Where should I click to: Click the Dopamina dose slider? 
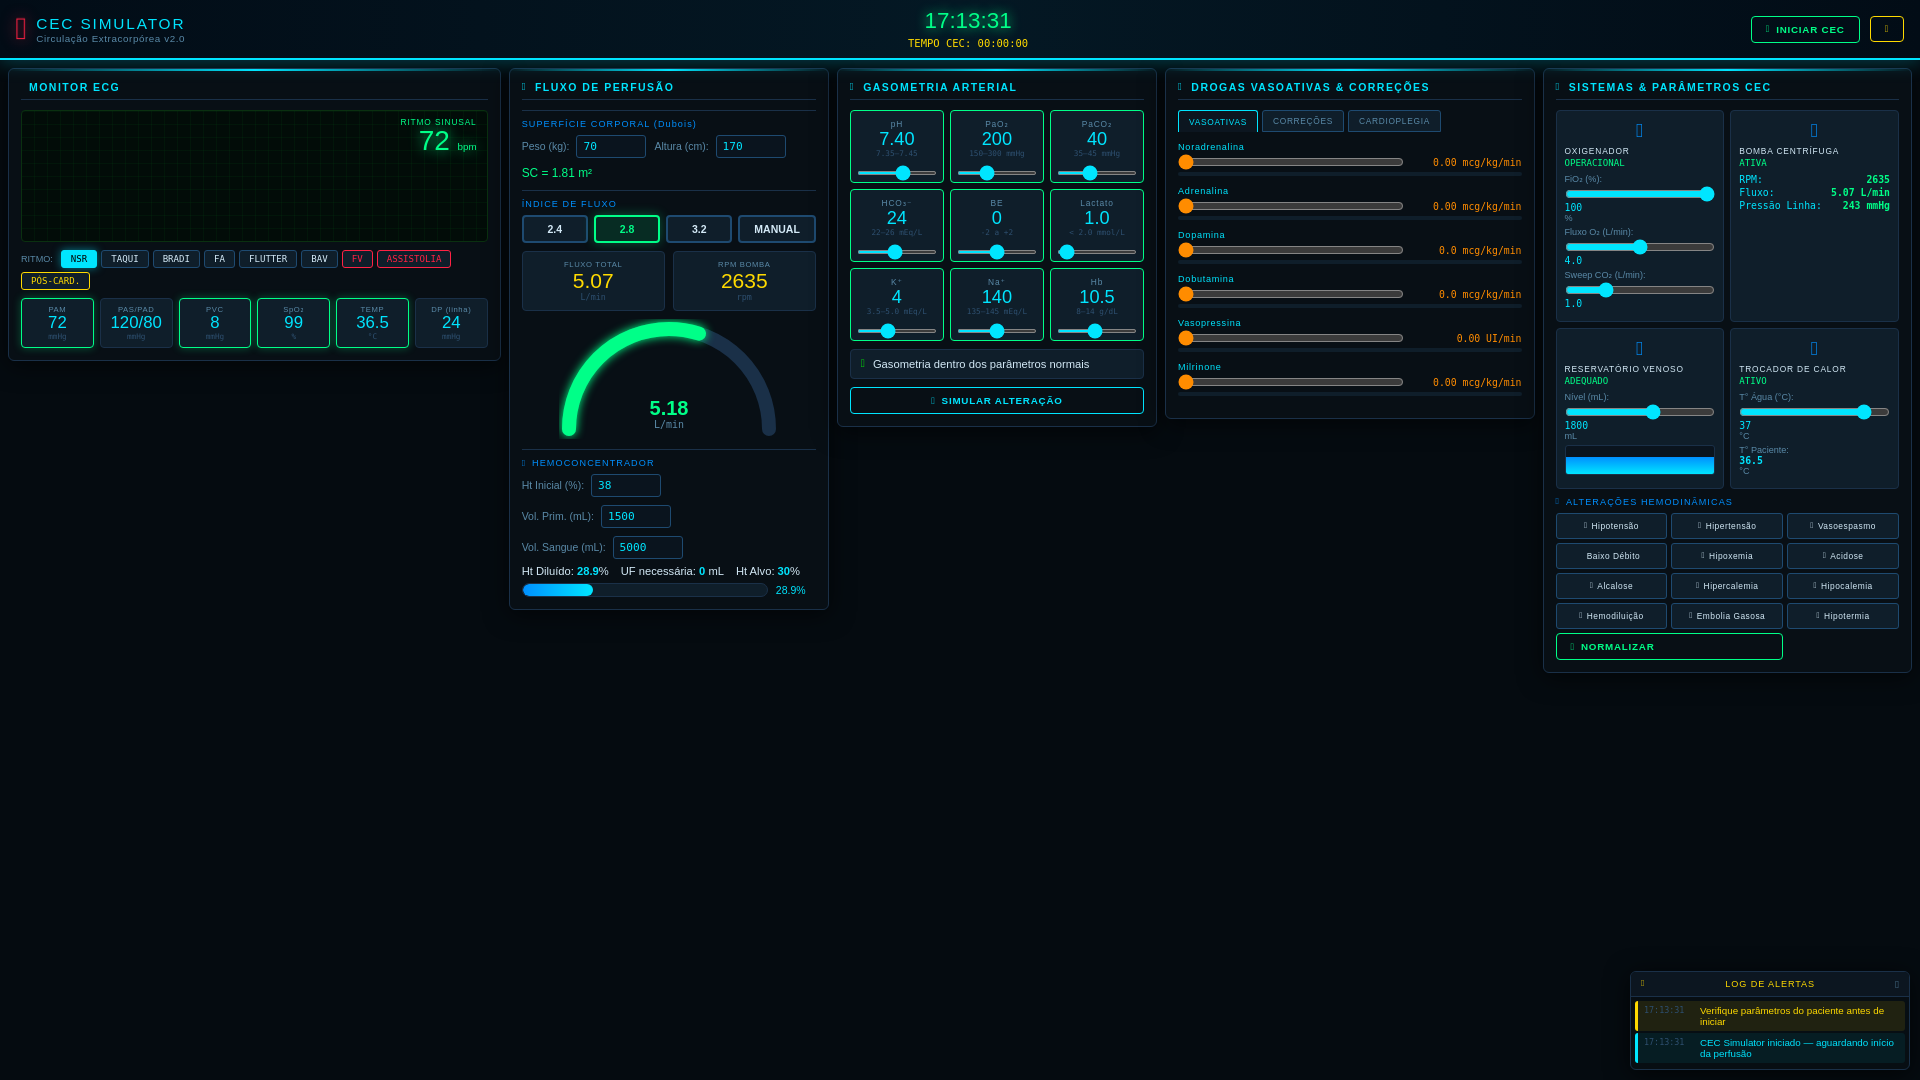tap(1291, 250)
